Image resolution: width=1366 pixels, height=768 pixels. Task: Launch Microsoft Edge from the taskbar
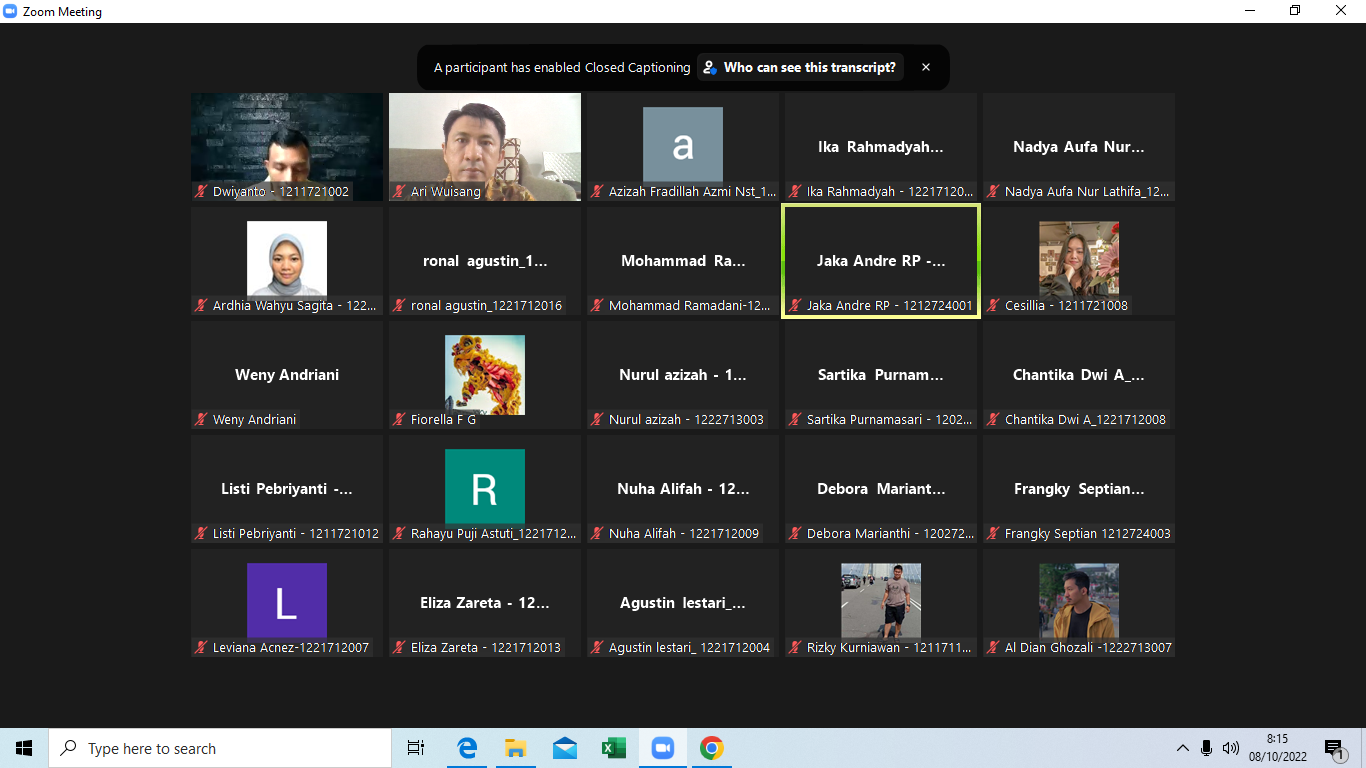pyautogui.click(x=466, y=748)
